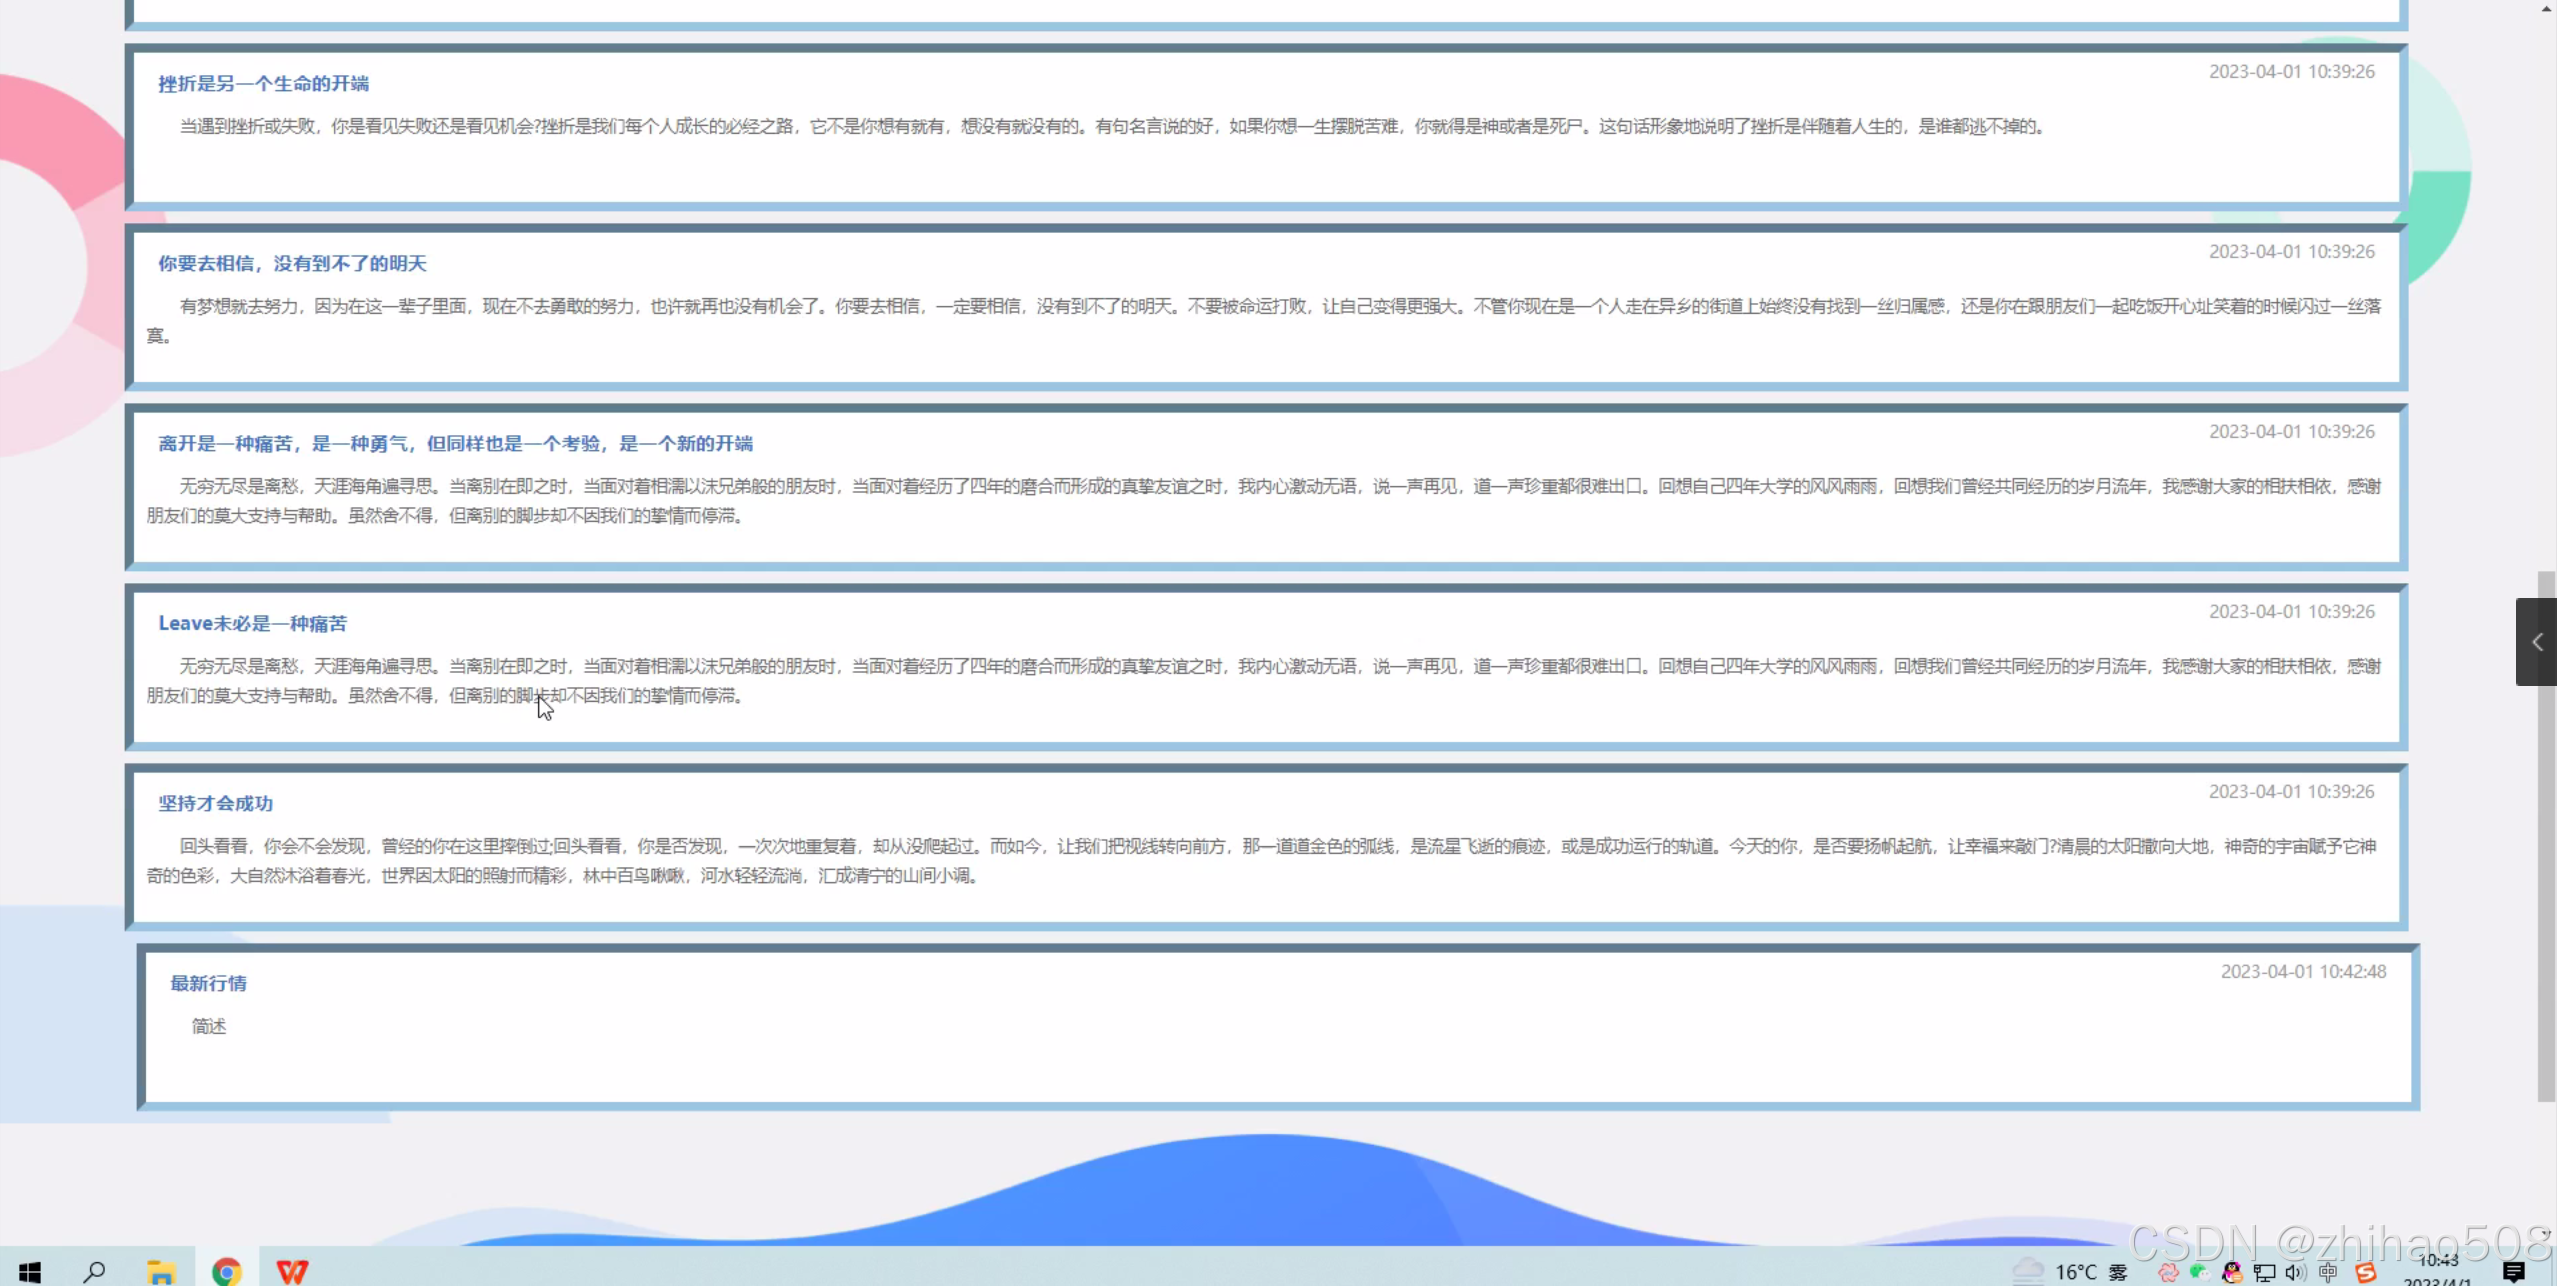Click the page vertical scrollbar thumb

click(x=2546, y=835)
